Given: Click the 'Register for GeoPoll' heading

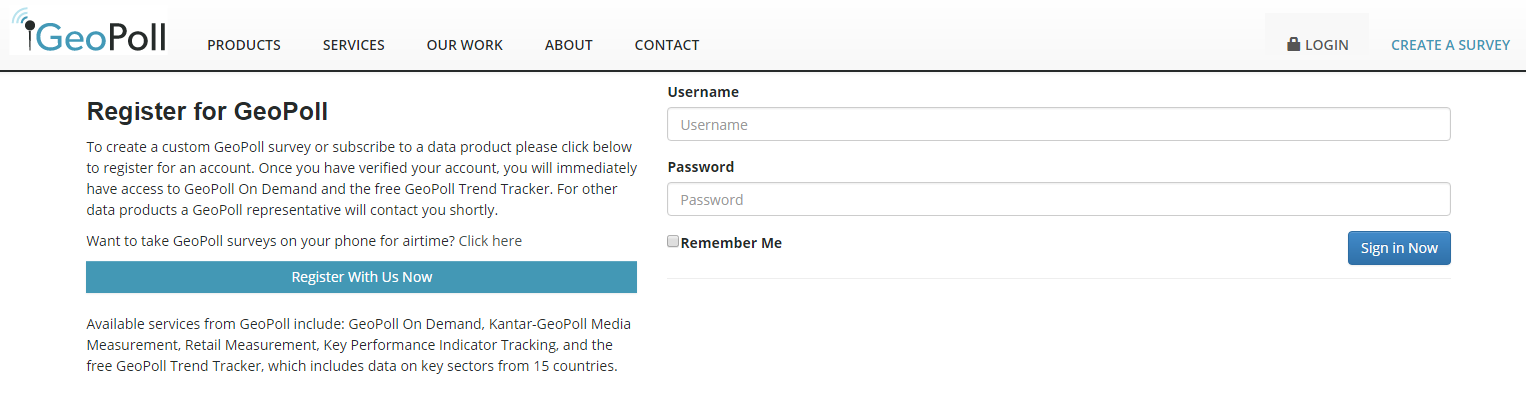Looking at the screenshot, I should (207, 111).
